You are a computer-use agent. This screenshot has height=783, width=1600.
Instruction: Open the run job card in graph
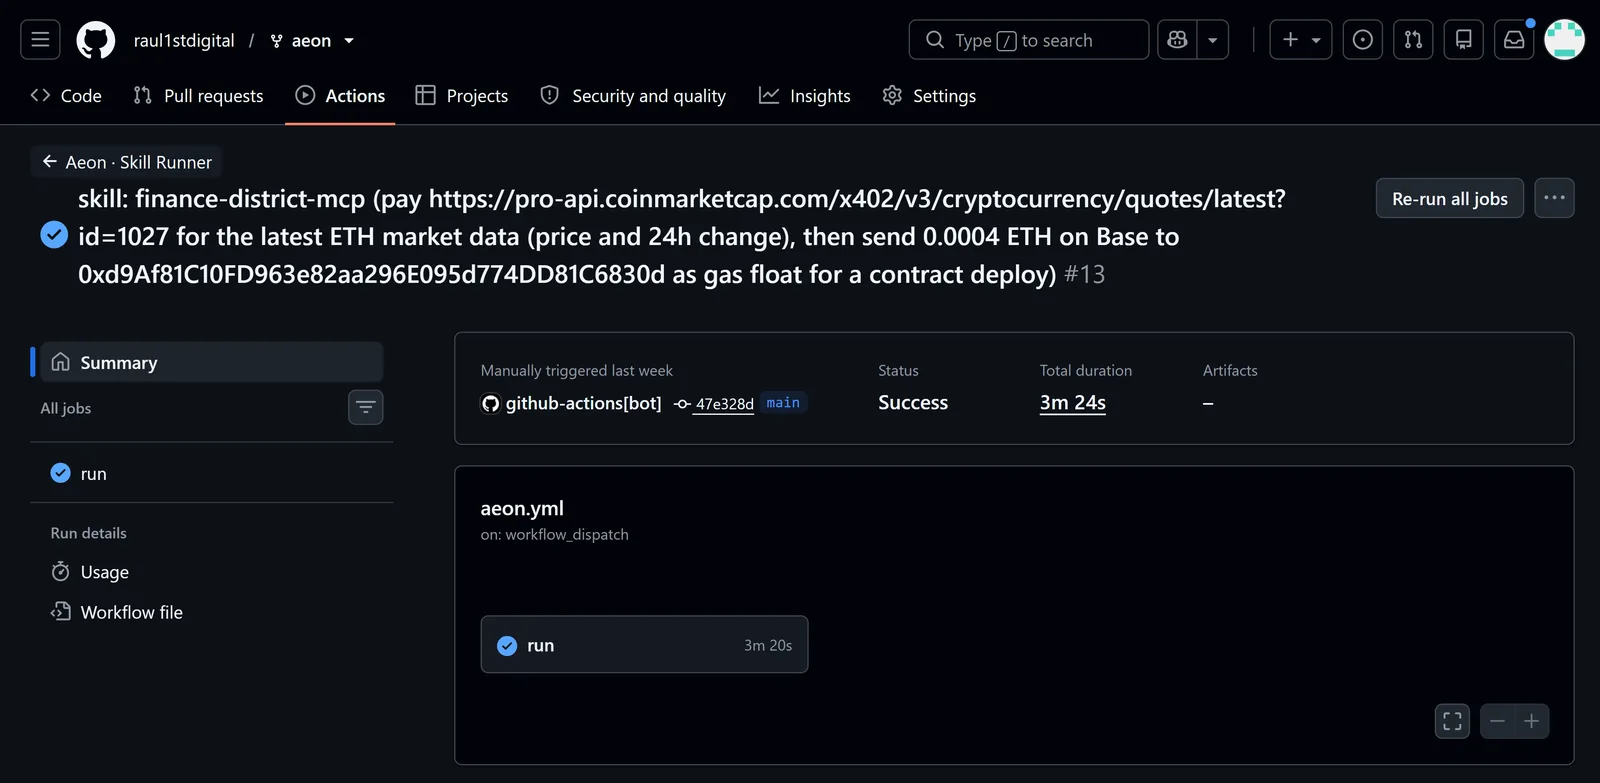[x=644, y=645]
